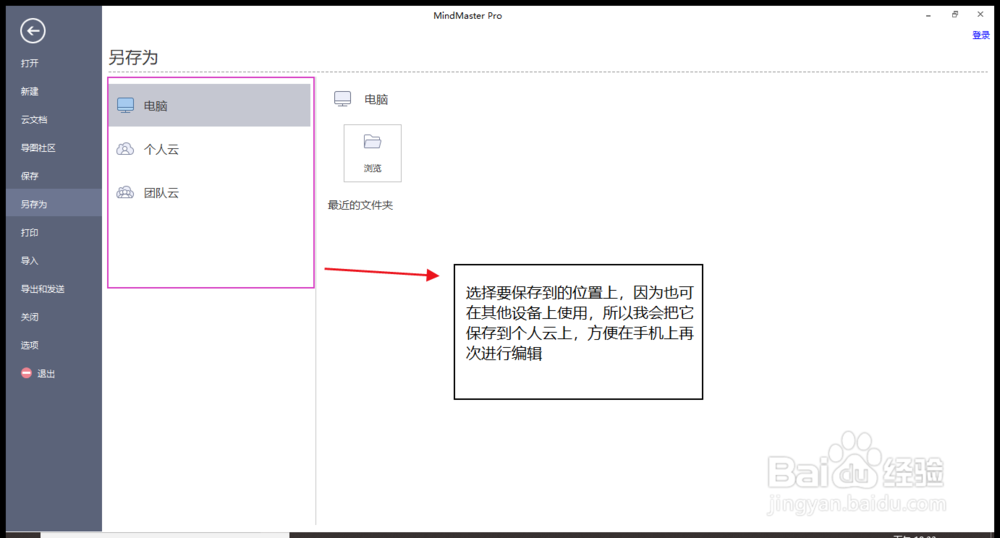Open 云文档 in the sidebar

click(x=34, y=119)
